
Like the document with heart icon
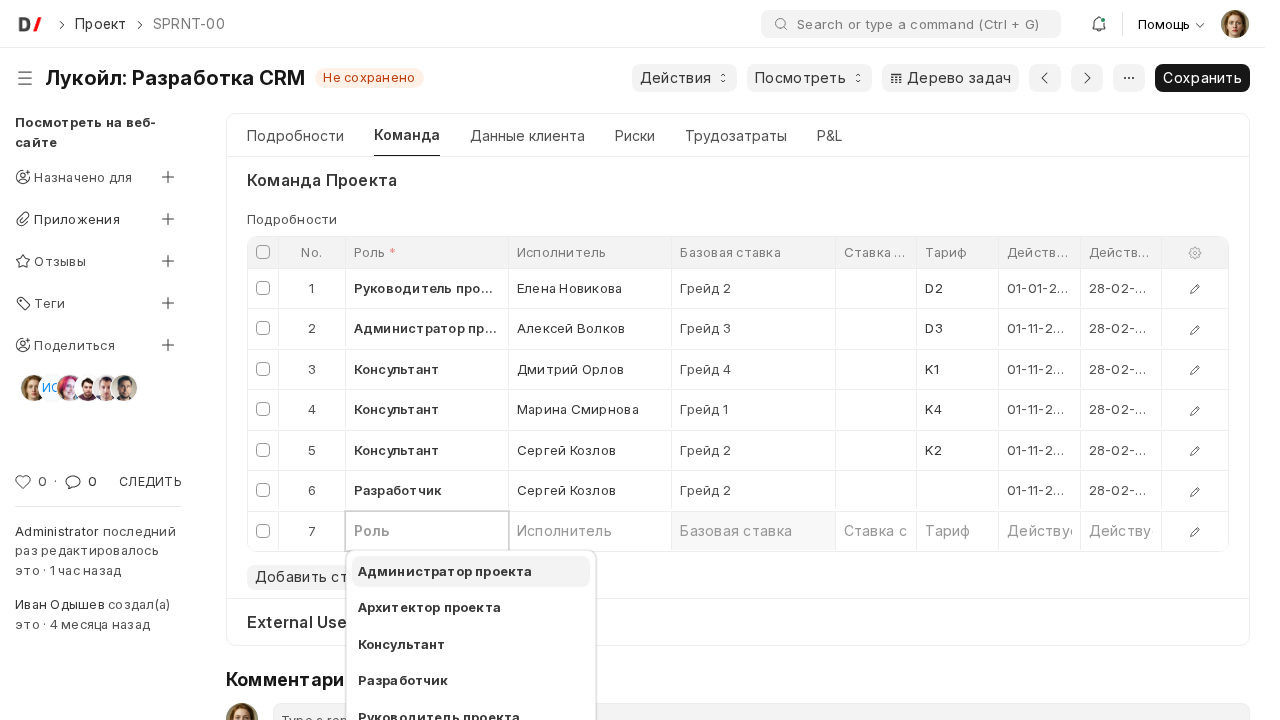[23, 482]
